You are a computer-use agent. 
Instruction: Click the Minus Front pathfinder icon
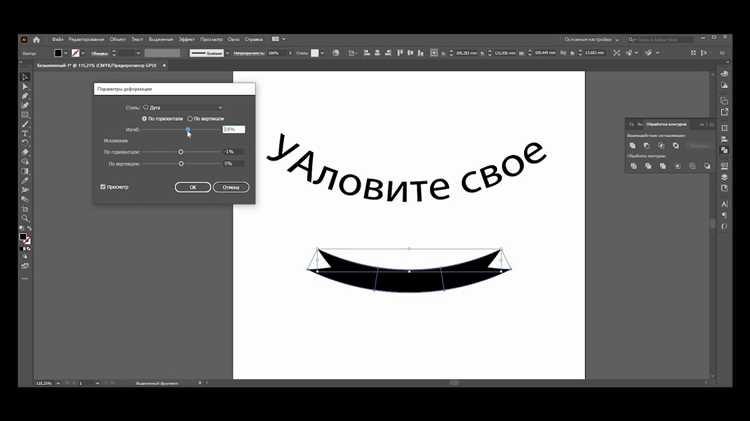pos(648,145)
